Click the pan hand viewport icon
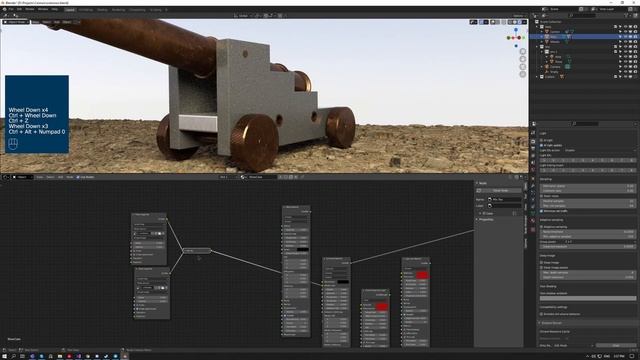Viewport: 640px width, 360px height. pos(523,59)
